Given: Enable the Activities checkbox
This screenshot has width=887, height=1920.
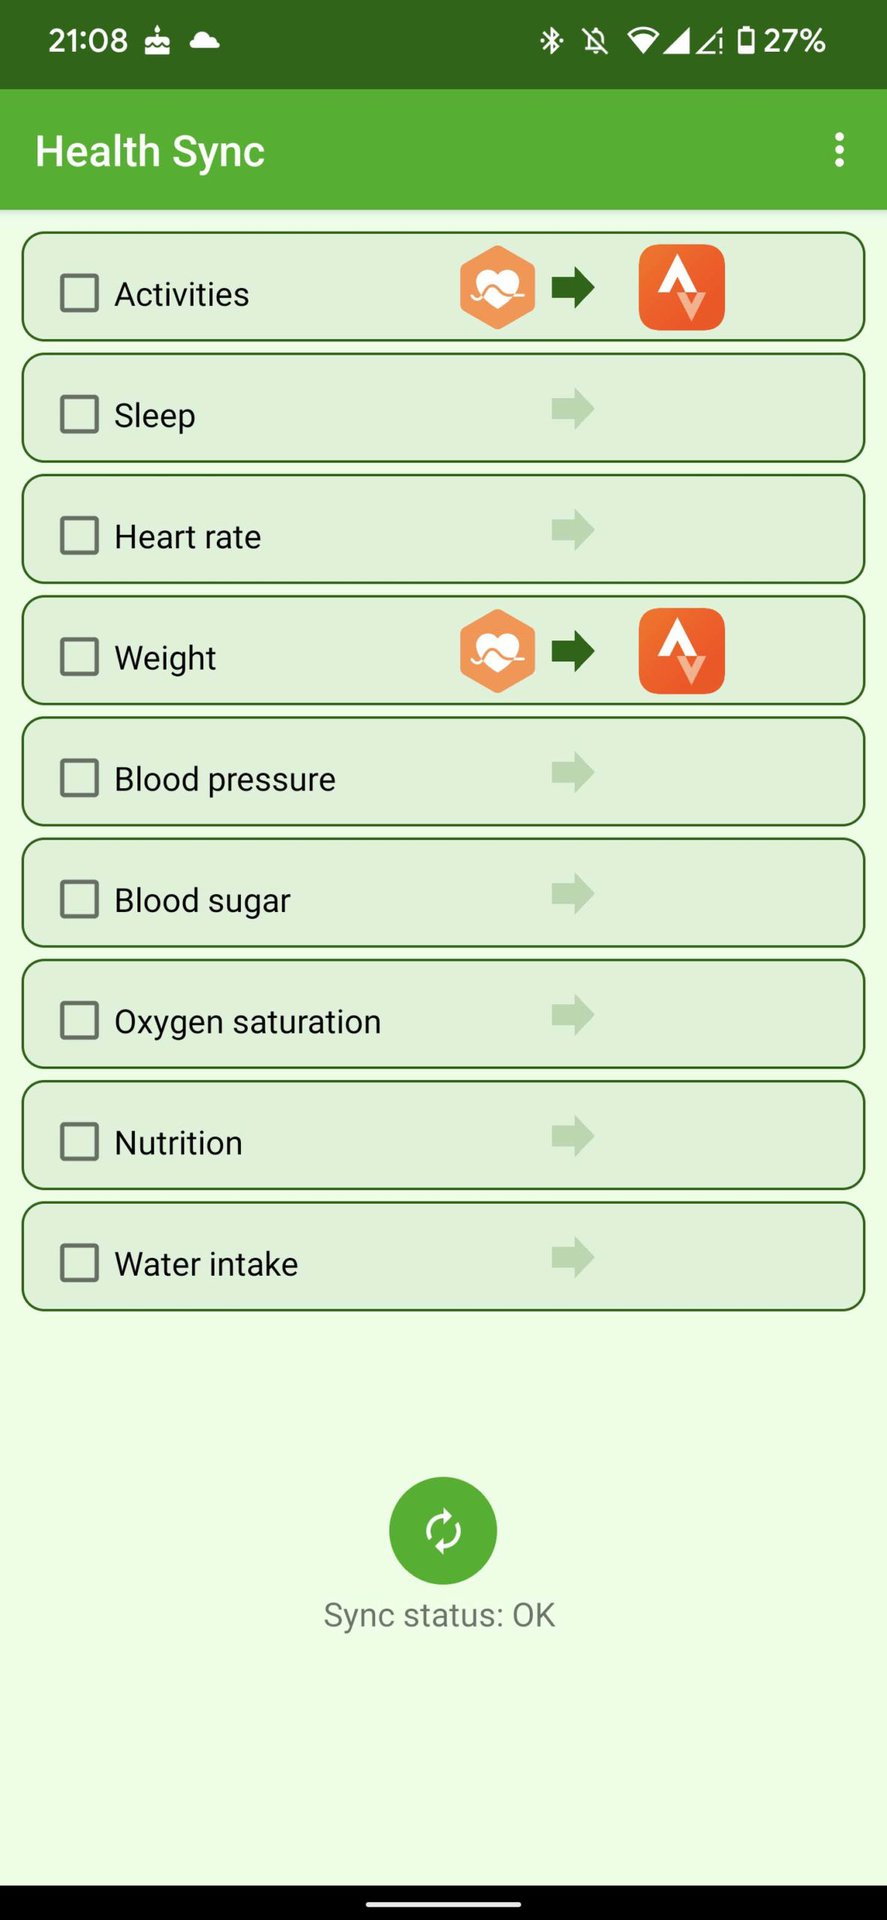Looking at the screenshot, I should tap(80, 293).
